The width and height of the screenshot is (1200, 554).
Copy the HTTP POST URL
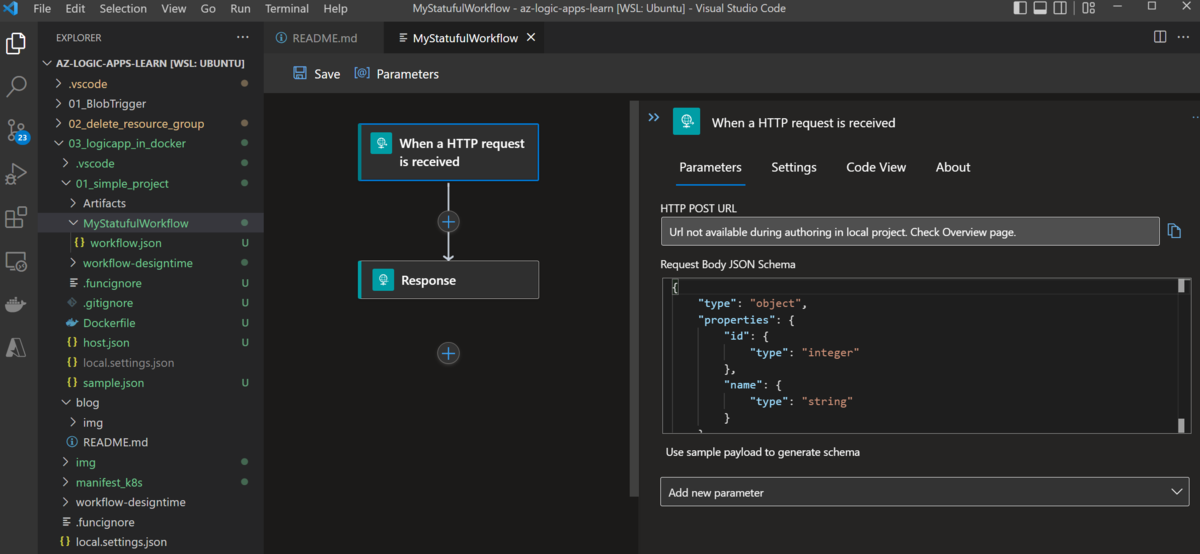(x=1175, y=232)
